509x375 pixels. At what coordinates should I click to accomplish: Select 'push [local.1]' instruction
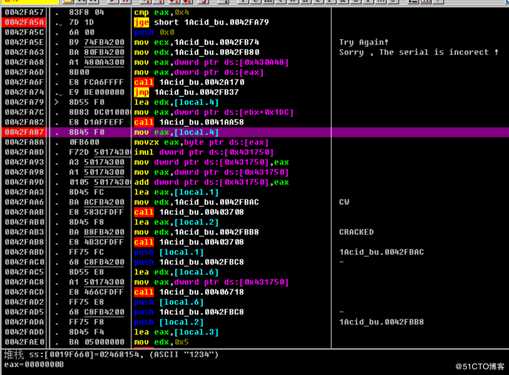169,252
